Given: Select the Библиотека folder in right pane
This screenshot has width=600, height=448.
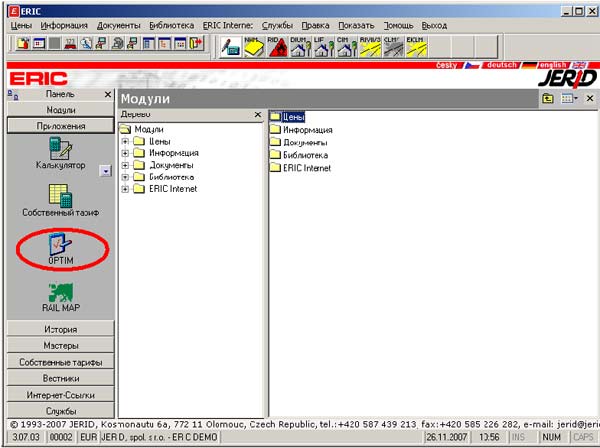Looking at the screenshot, I should click(x=299, y=155).
